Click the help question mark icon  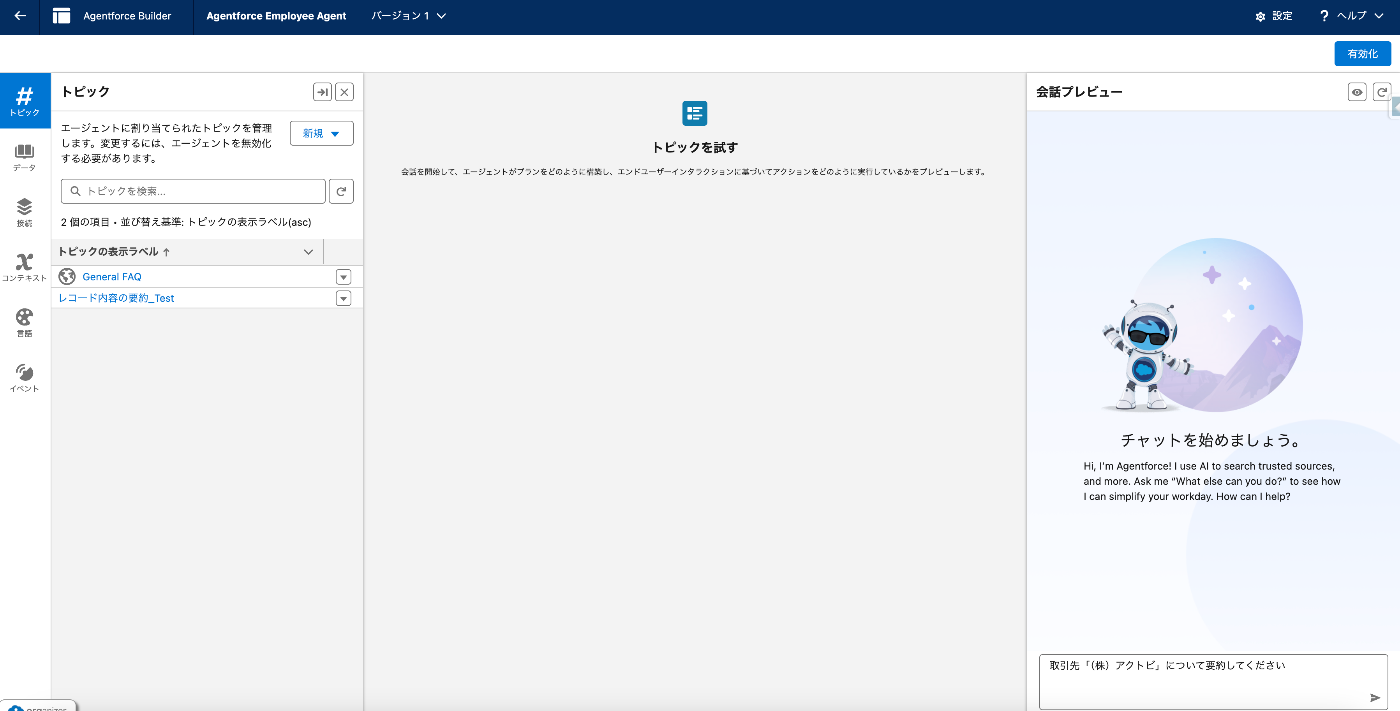click(x=1324, y=16)
